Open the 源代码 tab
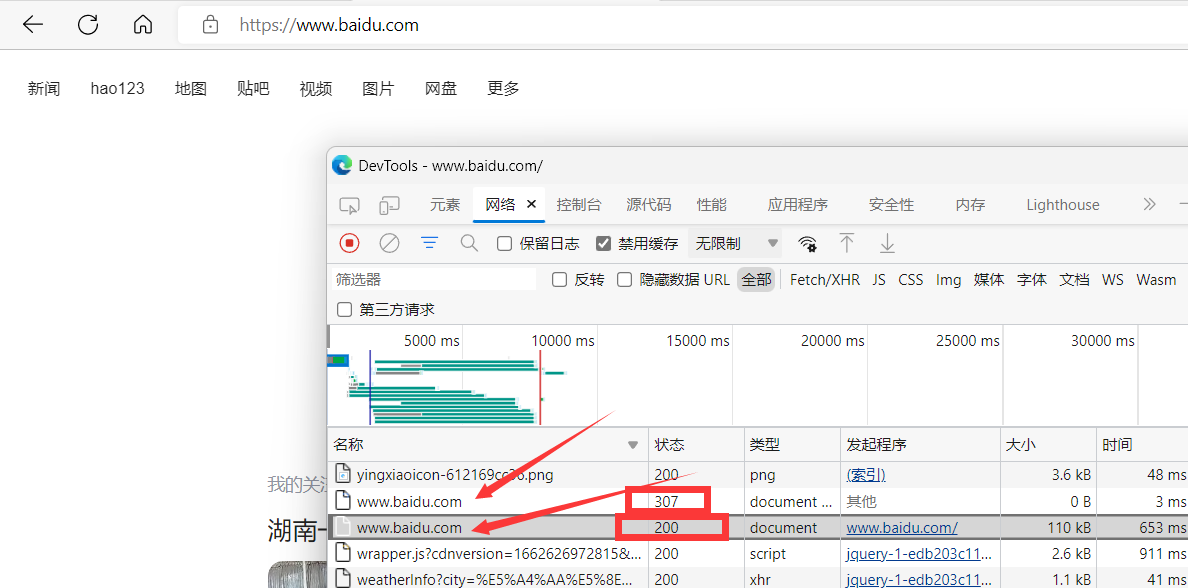The height and width of the screenshot is (588, 1188). pyautogui.click(x=649, y=205)
